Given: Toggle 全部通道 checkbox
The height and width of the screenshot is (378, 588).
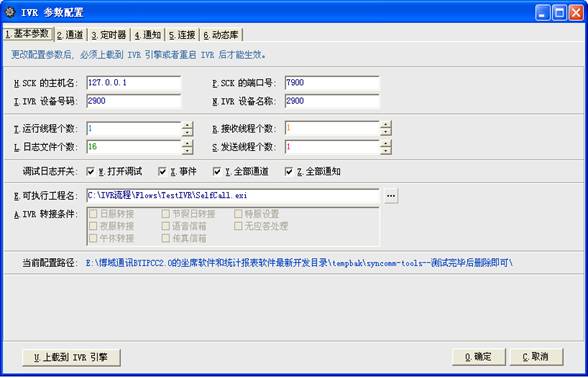Looking at the screenshot, I should (217, 172).
